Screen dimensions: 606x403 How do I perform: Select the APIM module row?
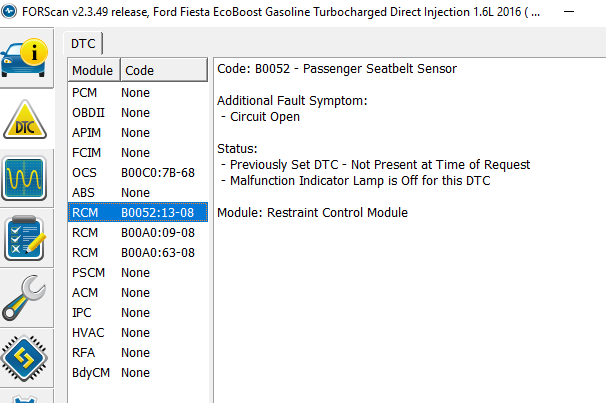(137, 132)
